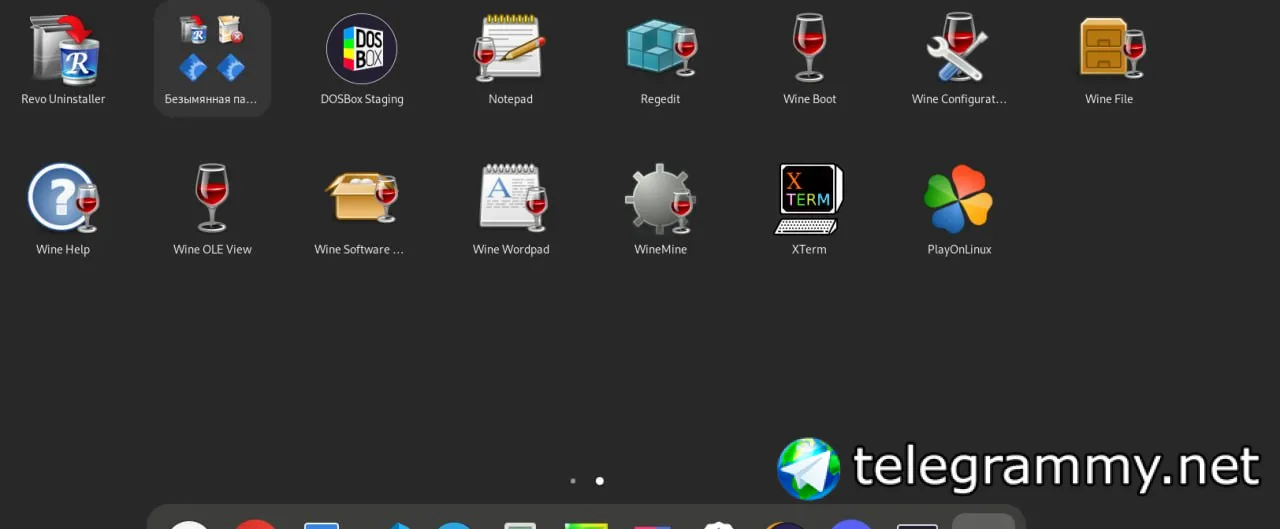This screenshot has height=529, width=1280.
Task: Select the second app grid page dot
Action: tap(599, 481)
